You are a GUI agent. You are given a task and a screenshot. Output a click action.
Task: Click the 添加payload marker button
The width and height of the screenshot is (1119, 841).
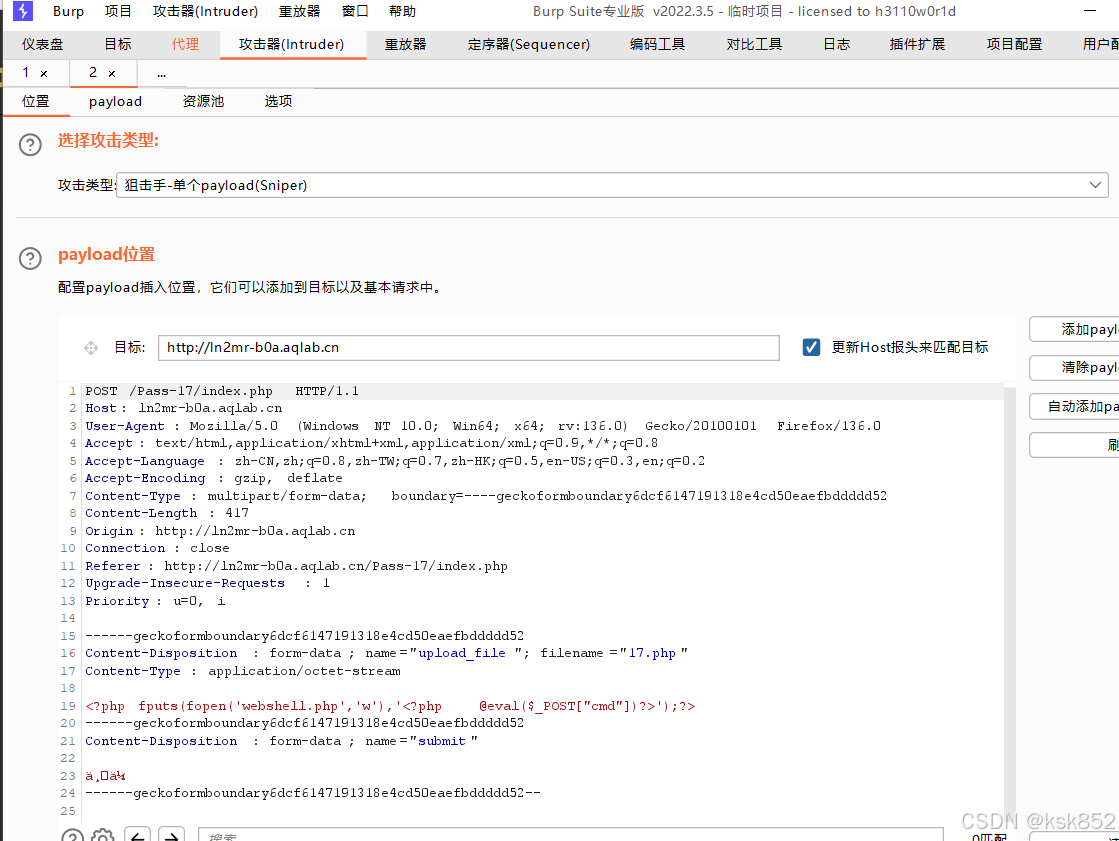click(x=1074, y=329)
